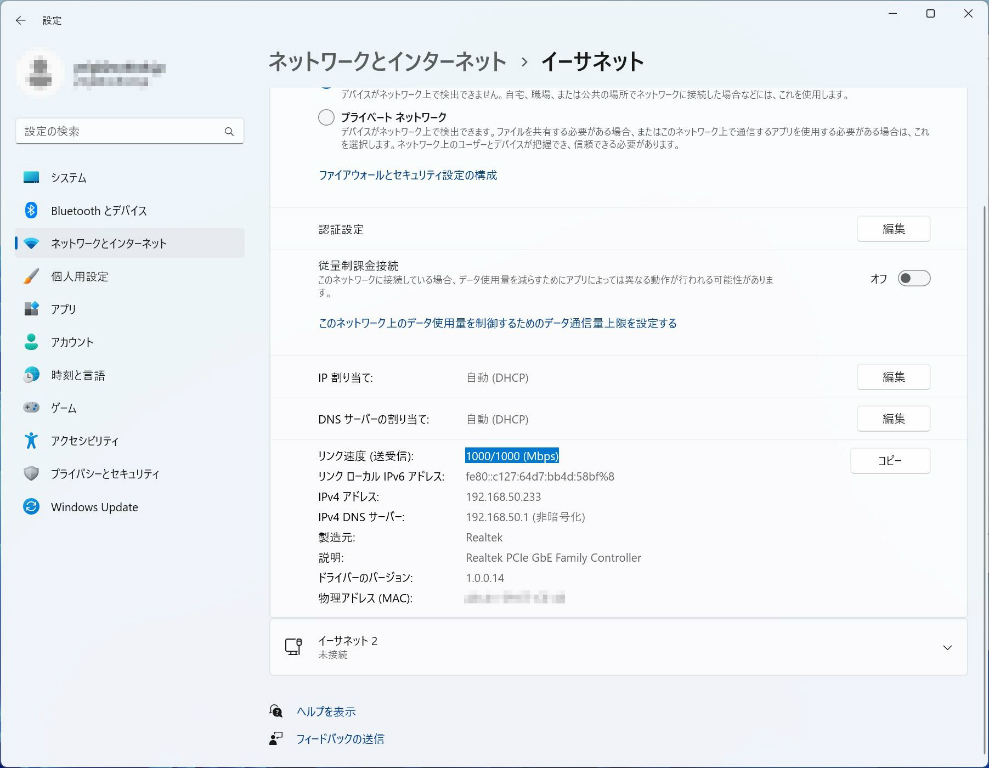Image resolution: width=989 pixels, height=768 pixels.
Task: Click the Apps icon in sidebar
Action: 31,309
